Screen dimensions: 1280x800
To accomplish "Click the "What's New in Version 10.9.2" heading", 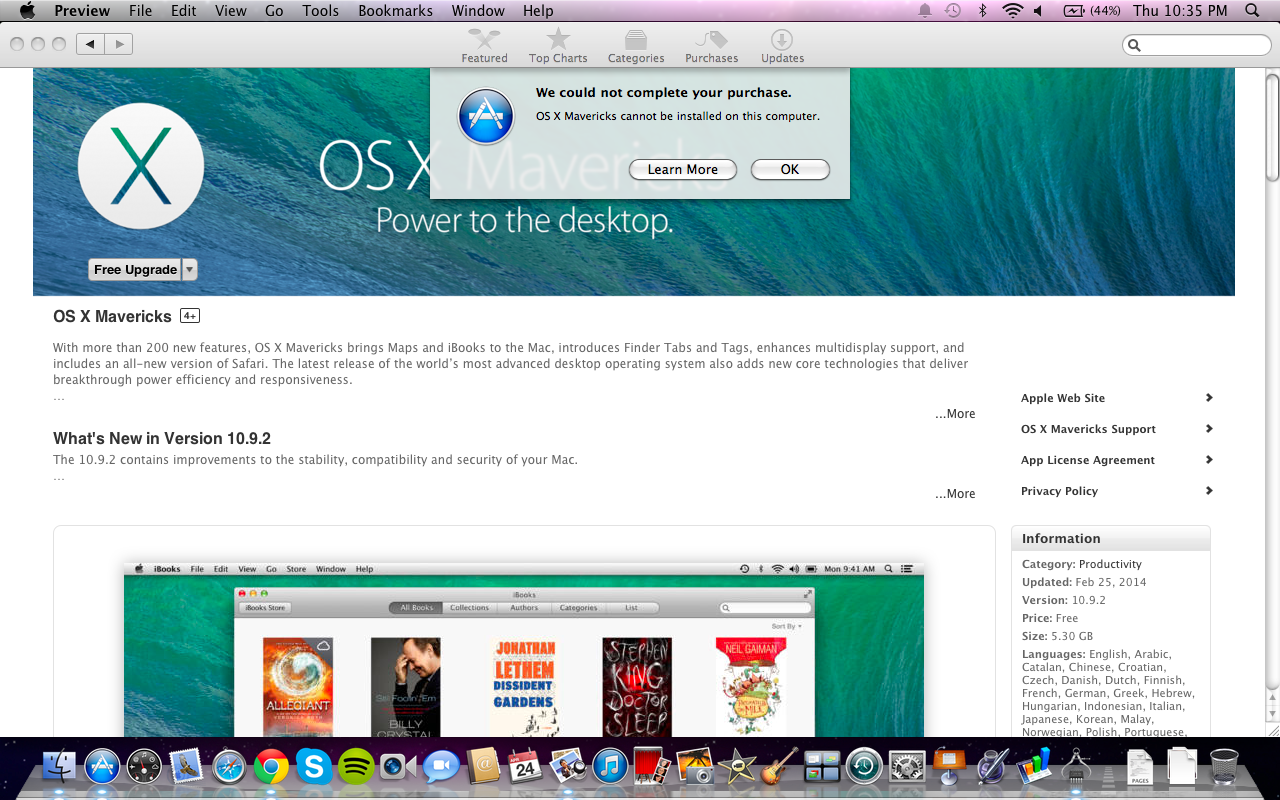I will 162,438.
